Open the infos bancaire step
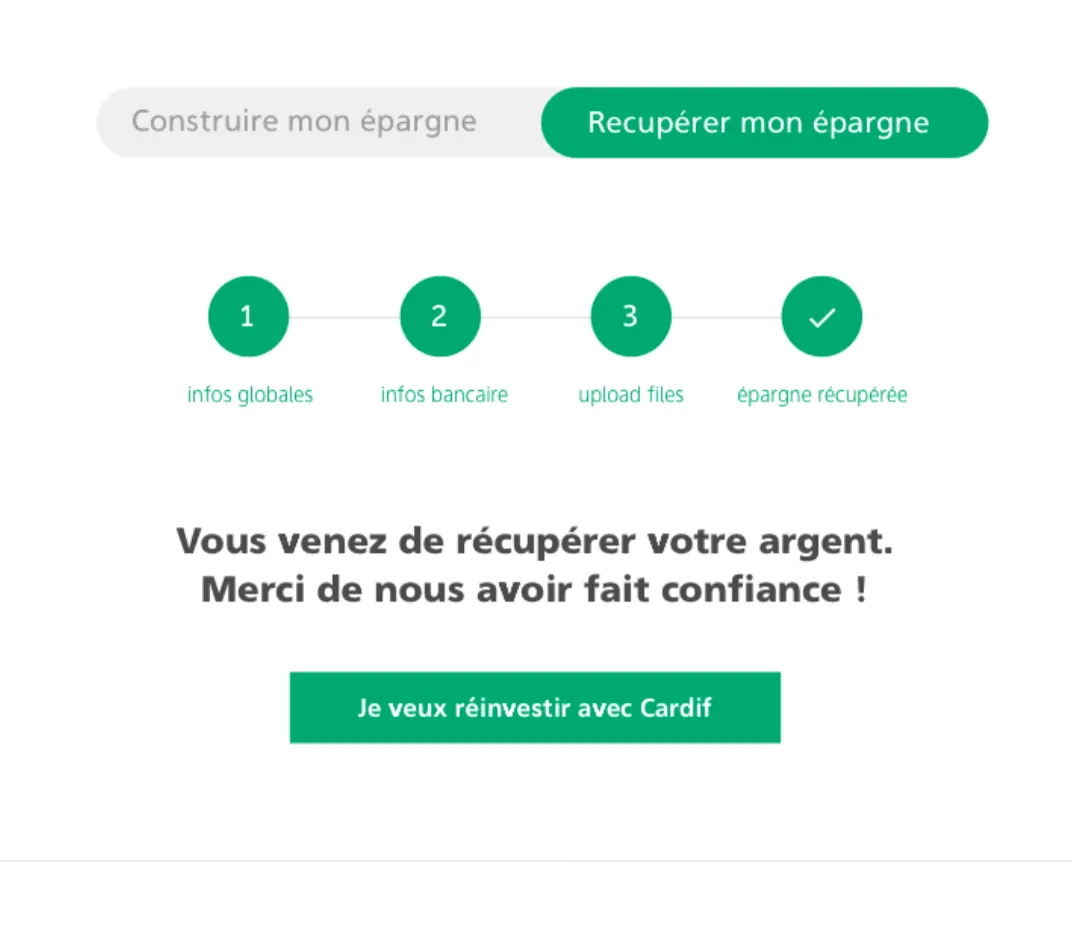Image resolution: width=1072 pixels, height=944 pixels. (x=444, y=394)
